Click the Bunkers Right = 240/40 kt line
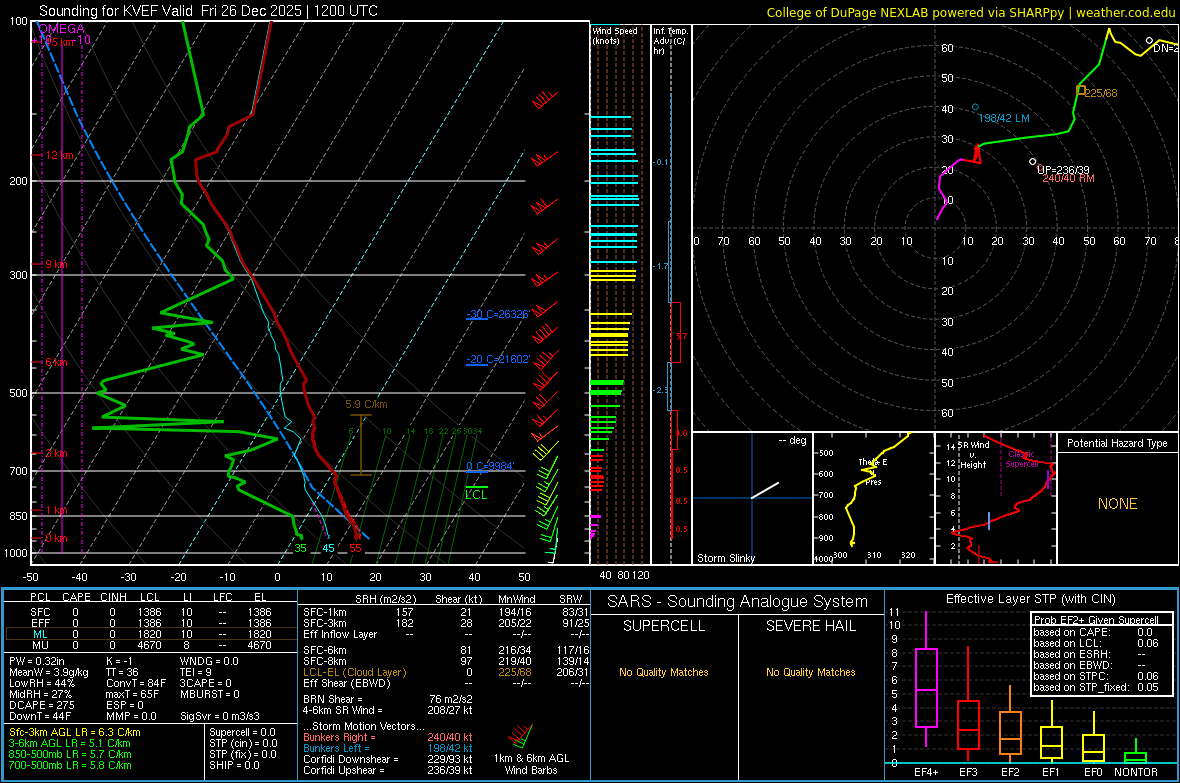This screenshot has height=783, width=1180. [388, 737]
